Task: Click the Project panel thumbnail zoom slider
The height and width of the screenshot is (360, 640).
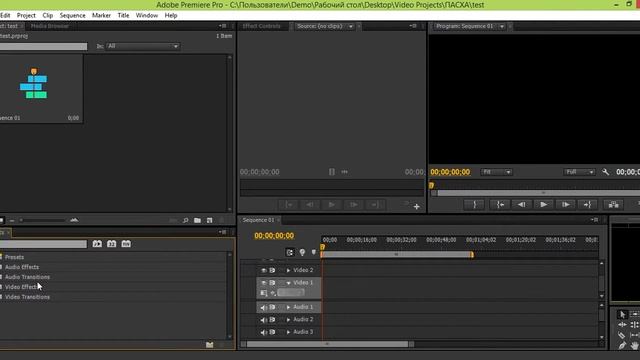Action: click(42, 220)
